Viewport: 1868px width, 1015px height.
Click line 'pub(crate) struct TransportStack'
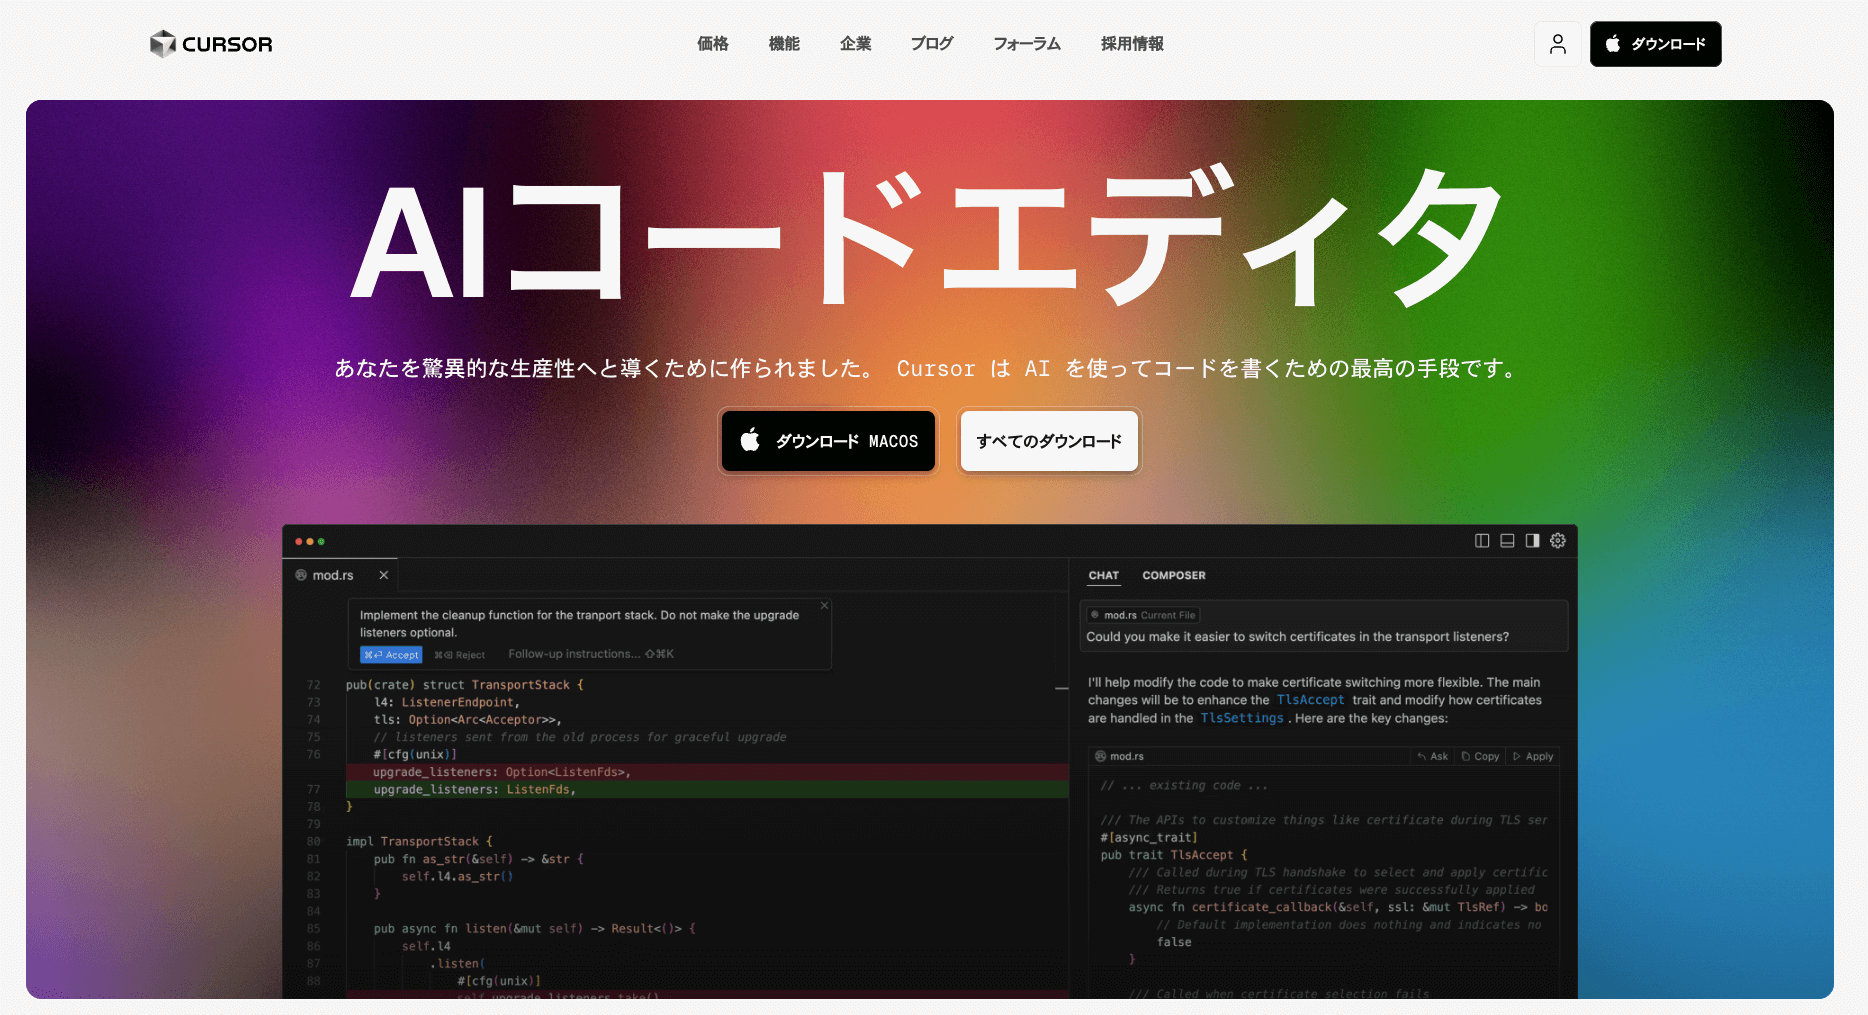click(x=464, y=685)
